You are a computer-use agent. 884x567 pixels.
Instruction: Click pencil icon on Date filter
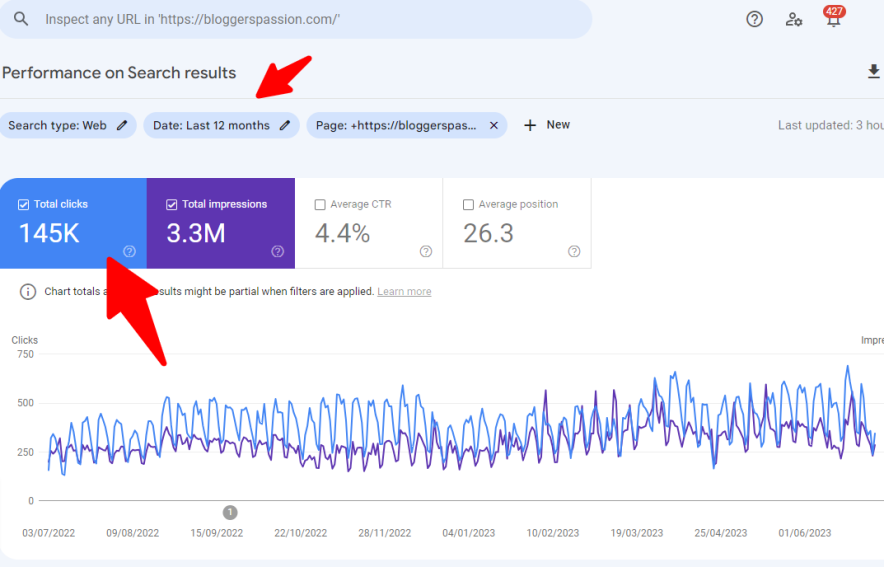(x=285, y=125)
